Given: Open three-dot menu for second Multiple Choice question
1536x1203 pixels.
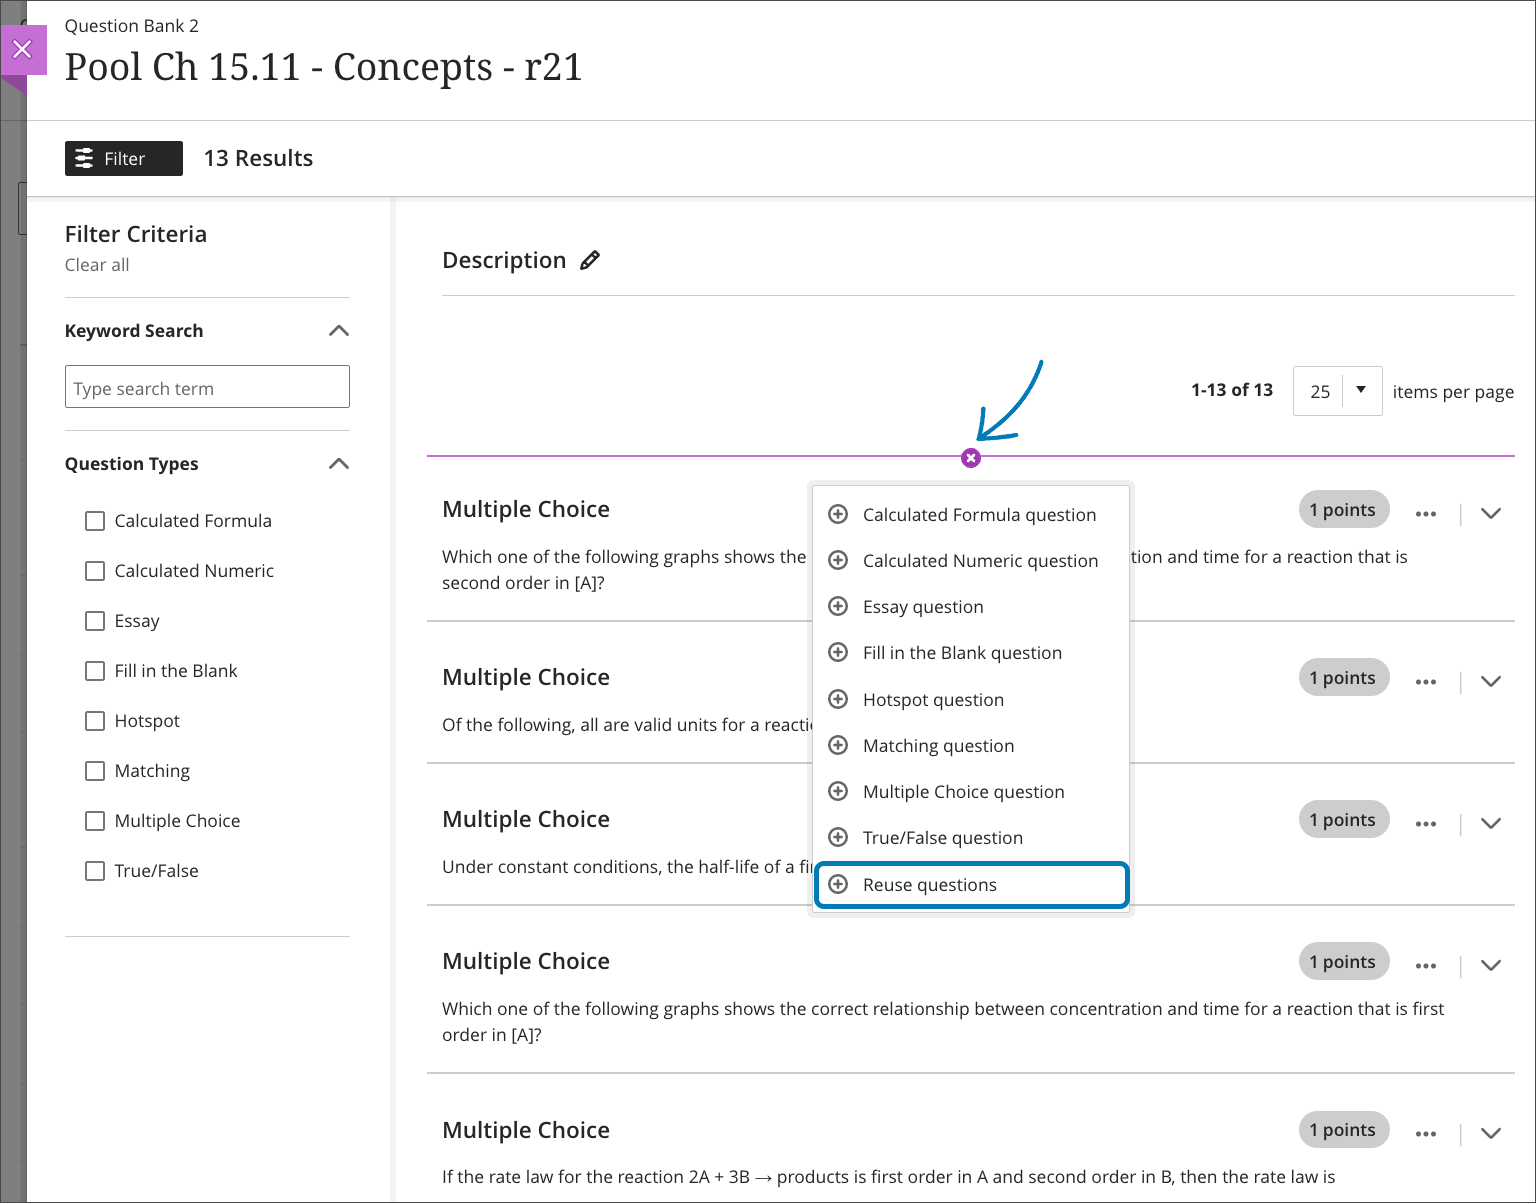Looking at the screenshot, I should tap(1425, 681).
